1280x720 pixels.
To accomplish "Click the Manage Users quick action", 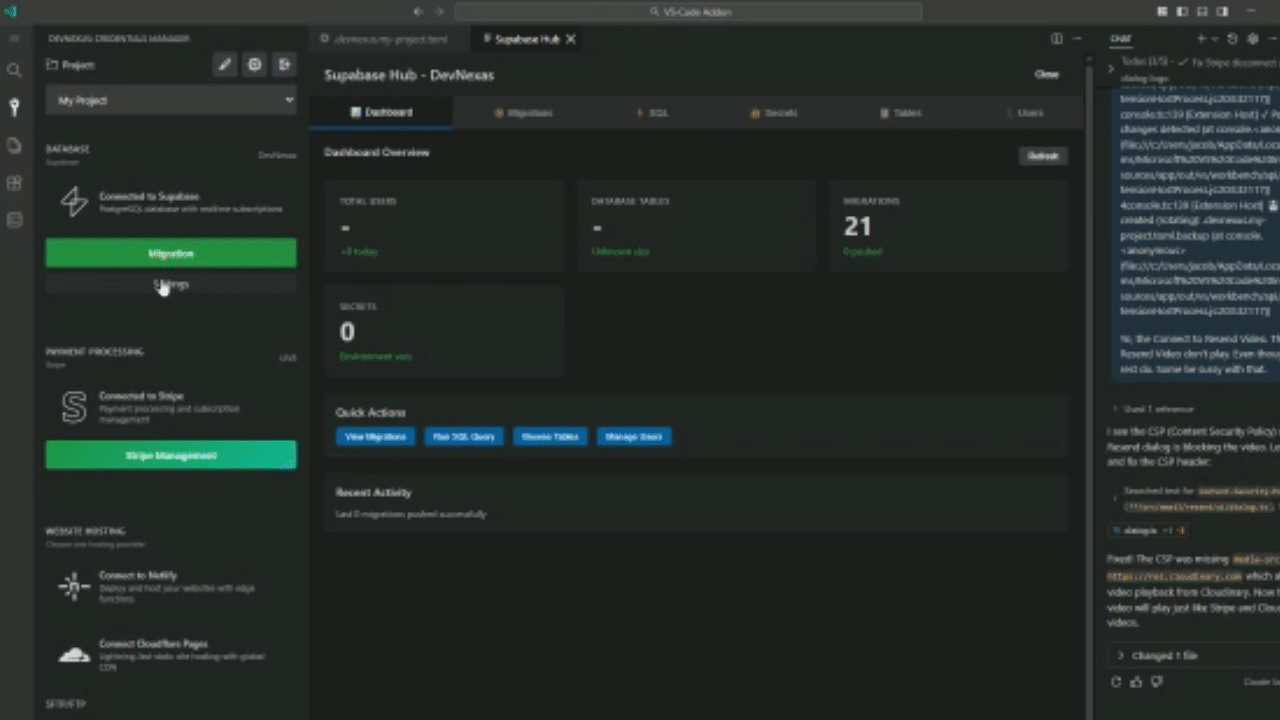I will click(634, 436).
